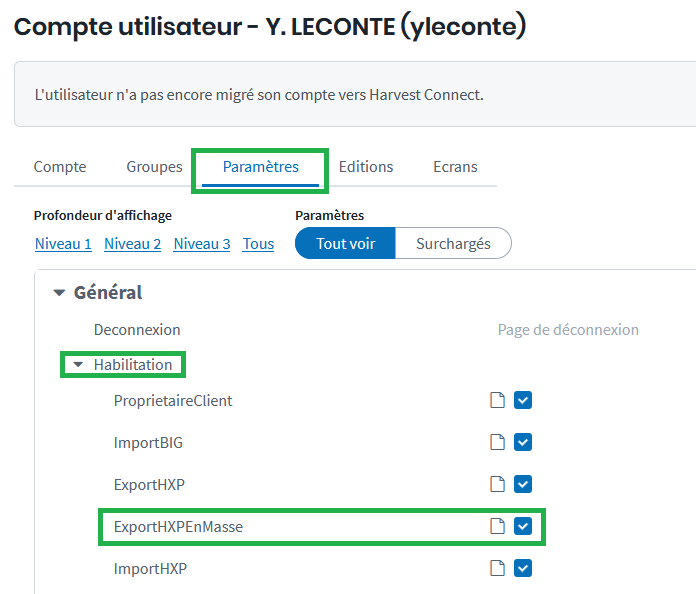
Task: Collapse the Général section
Action: tap(60, 293)
